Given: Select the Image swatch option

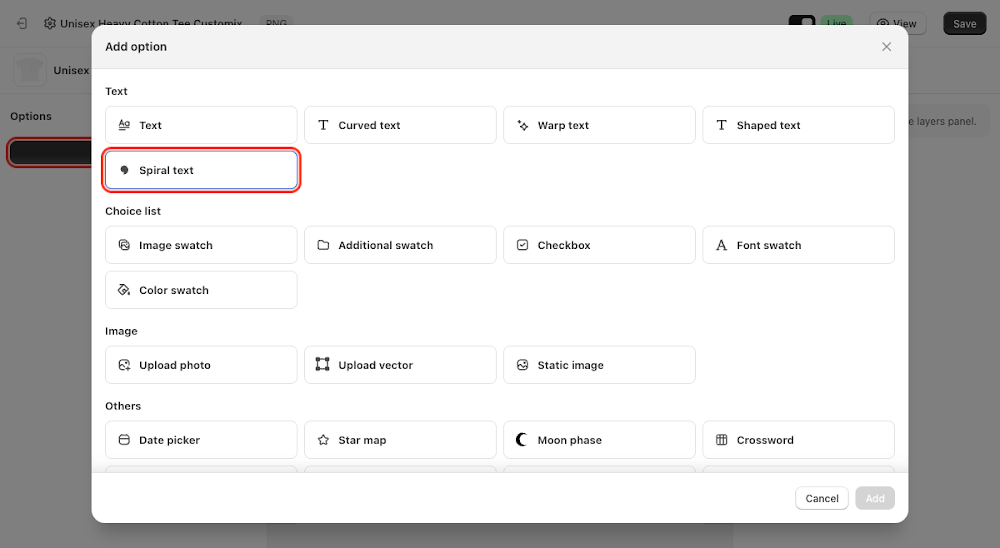Looking at the screenshot, I should [201, 245].
